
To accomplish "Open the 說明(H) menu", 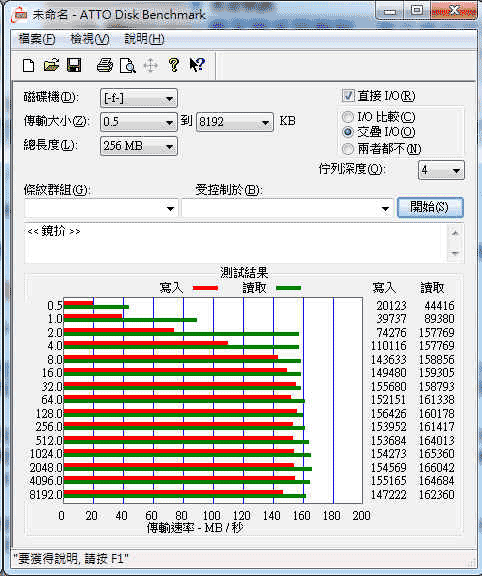I will click(144, 39).
